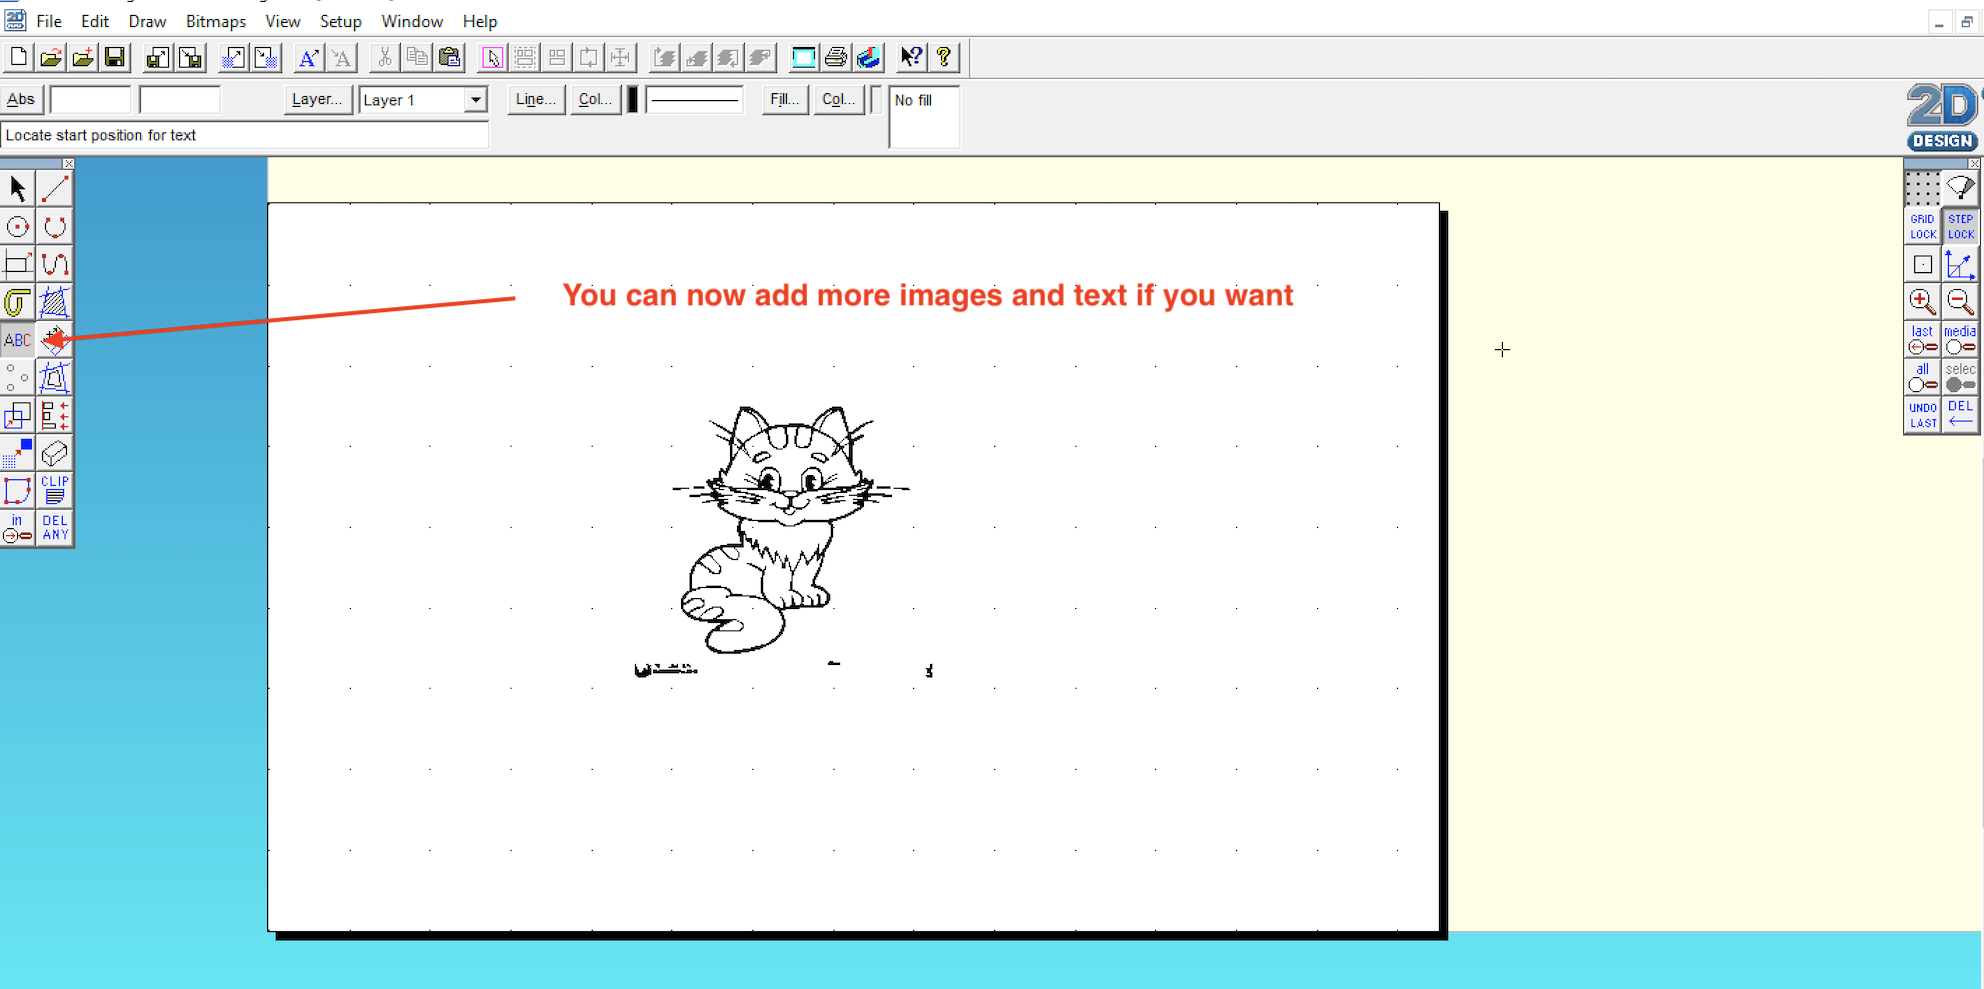Screen dimensions: 1984x989
Task: Toggle the dotted grid display
Action: pos(1921,188)
